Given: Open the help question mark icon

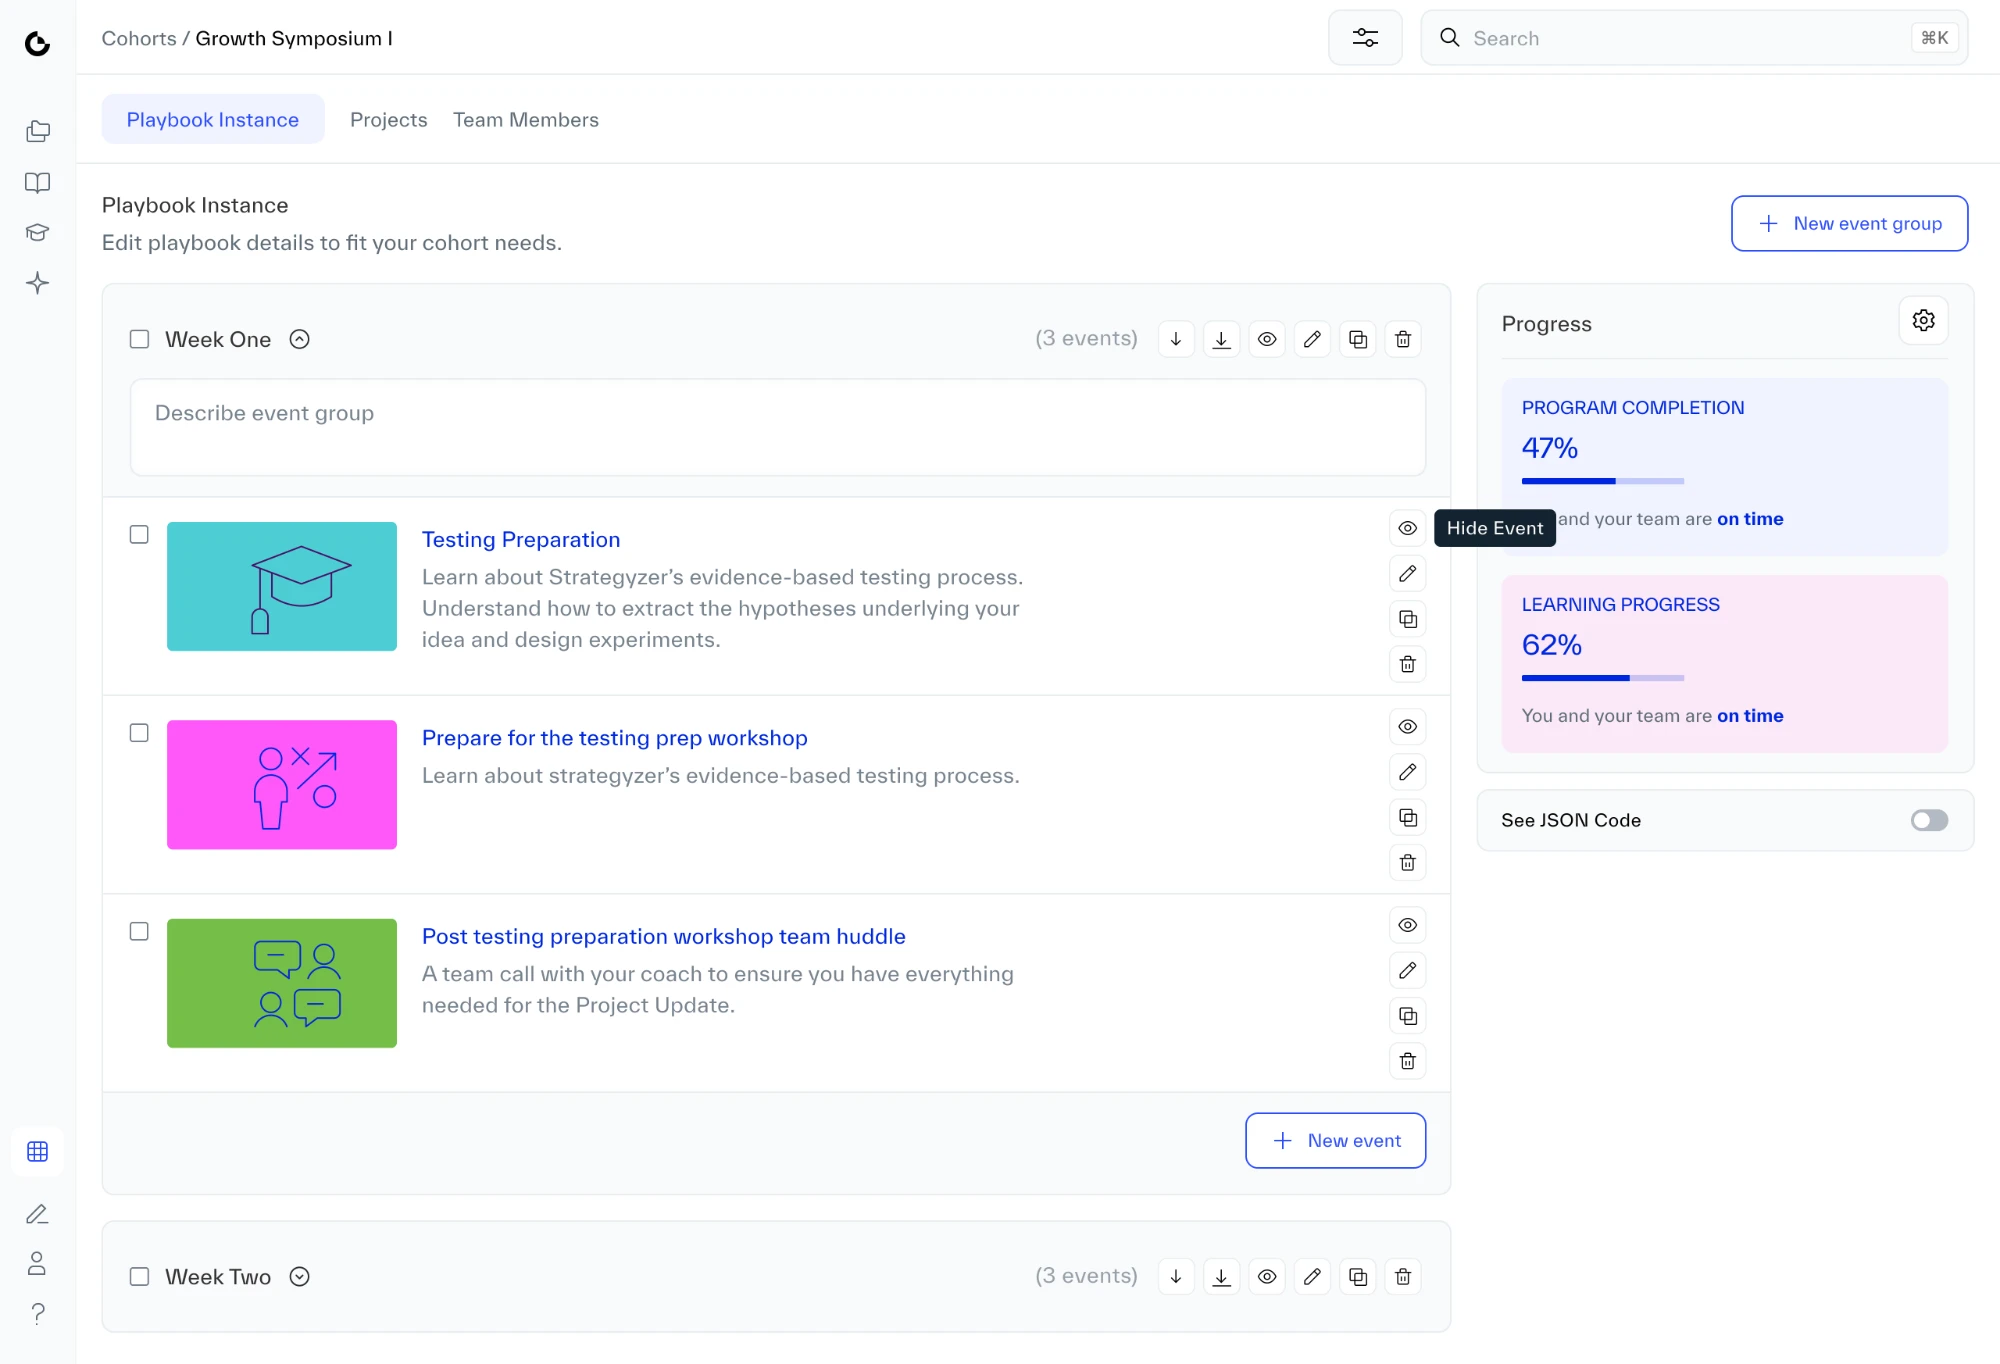Looking at the screenshot, I should point(38,1313).
